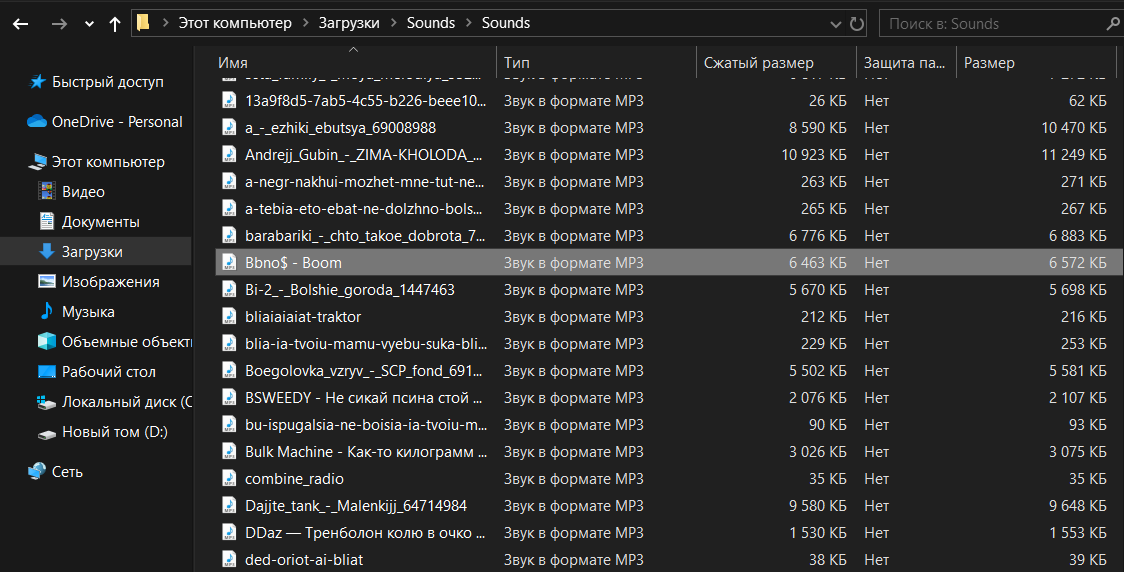1124x572 pixels.
Task: Click MP3 icon of bliaiaiaiat-traktor
Action: click(229, 317)
